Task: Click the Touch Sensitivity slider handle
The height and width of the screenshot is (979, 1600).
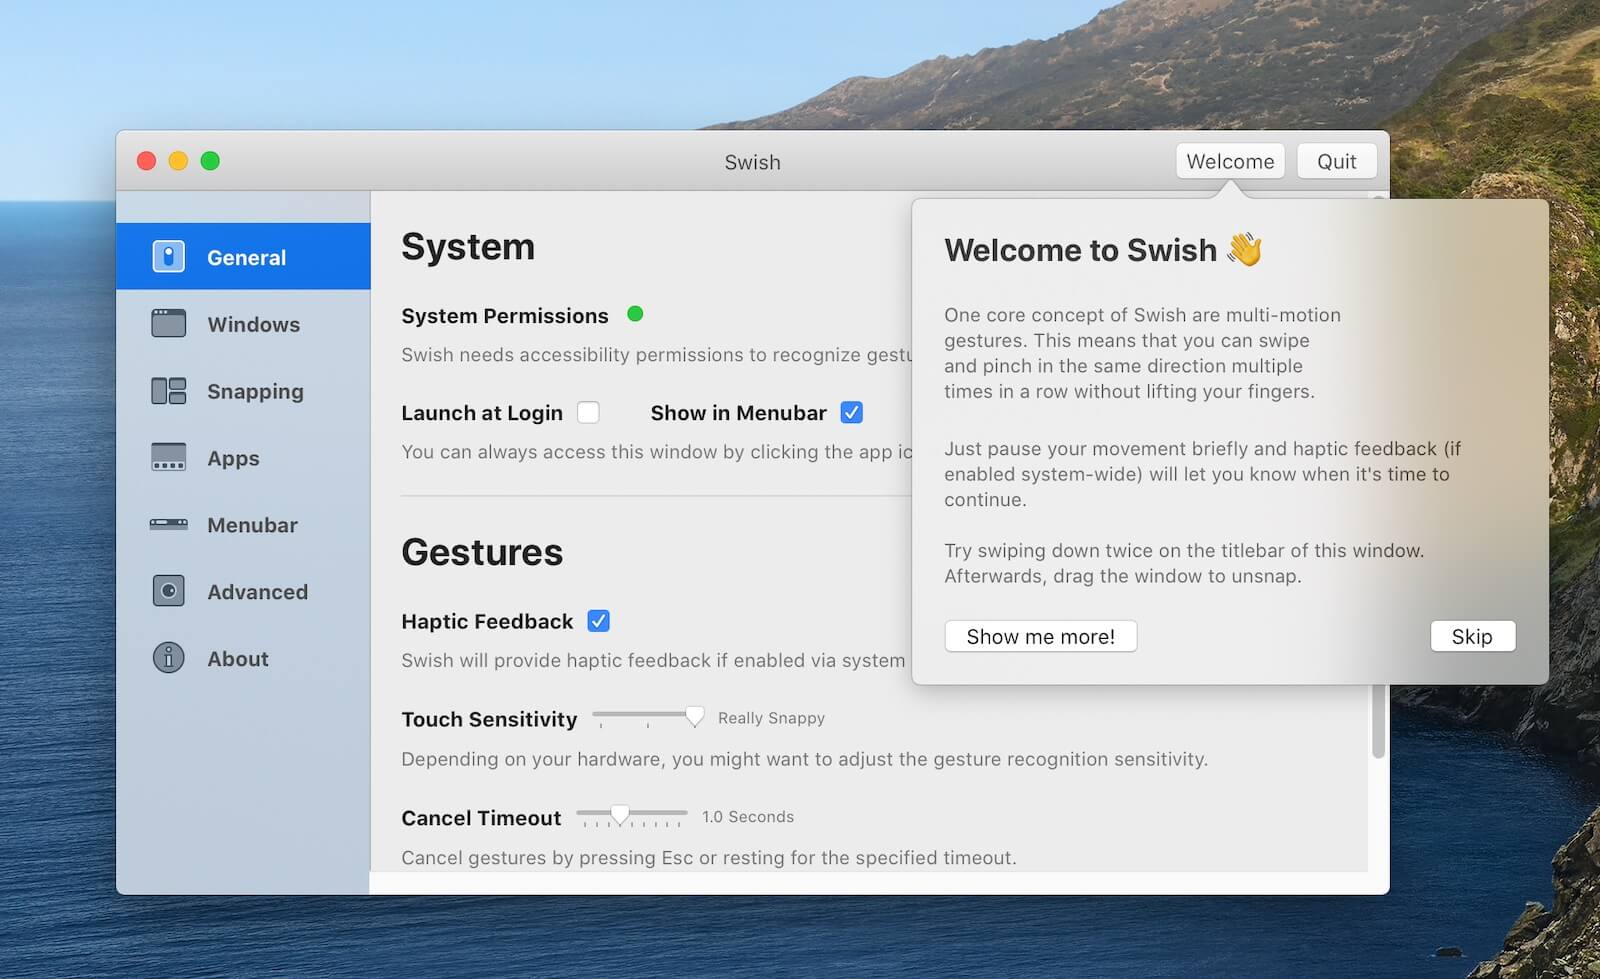Action: 694,716
